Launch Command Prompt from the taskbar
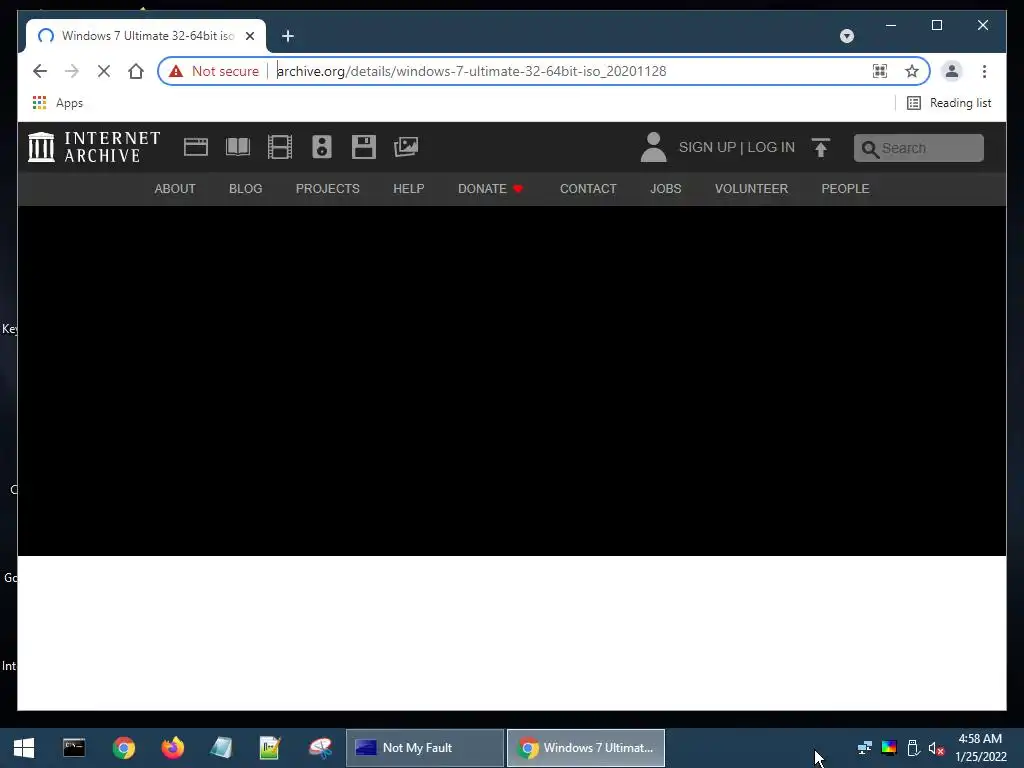 point(74,748)
